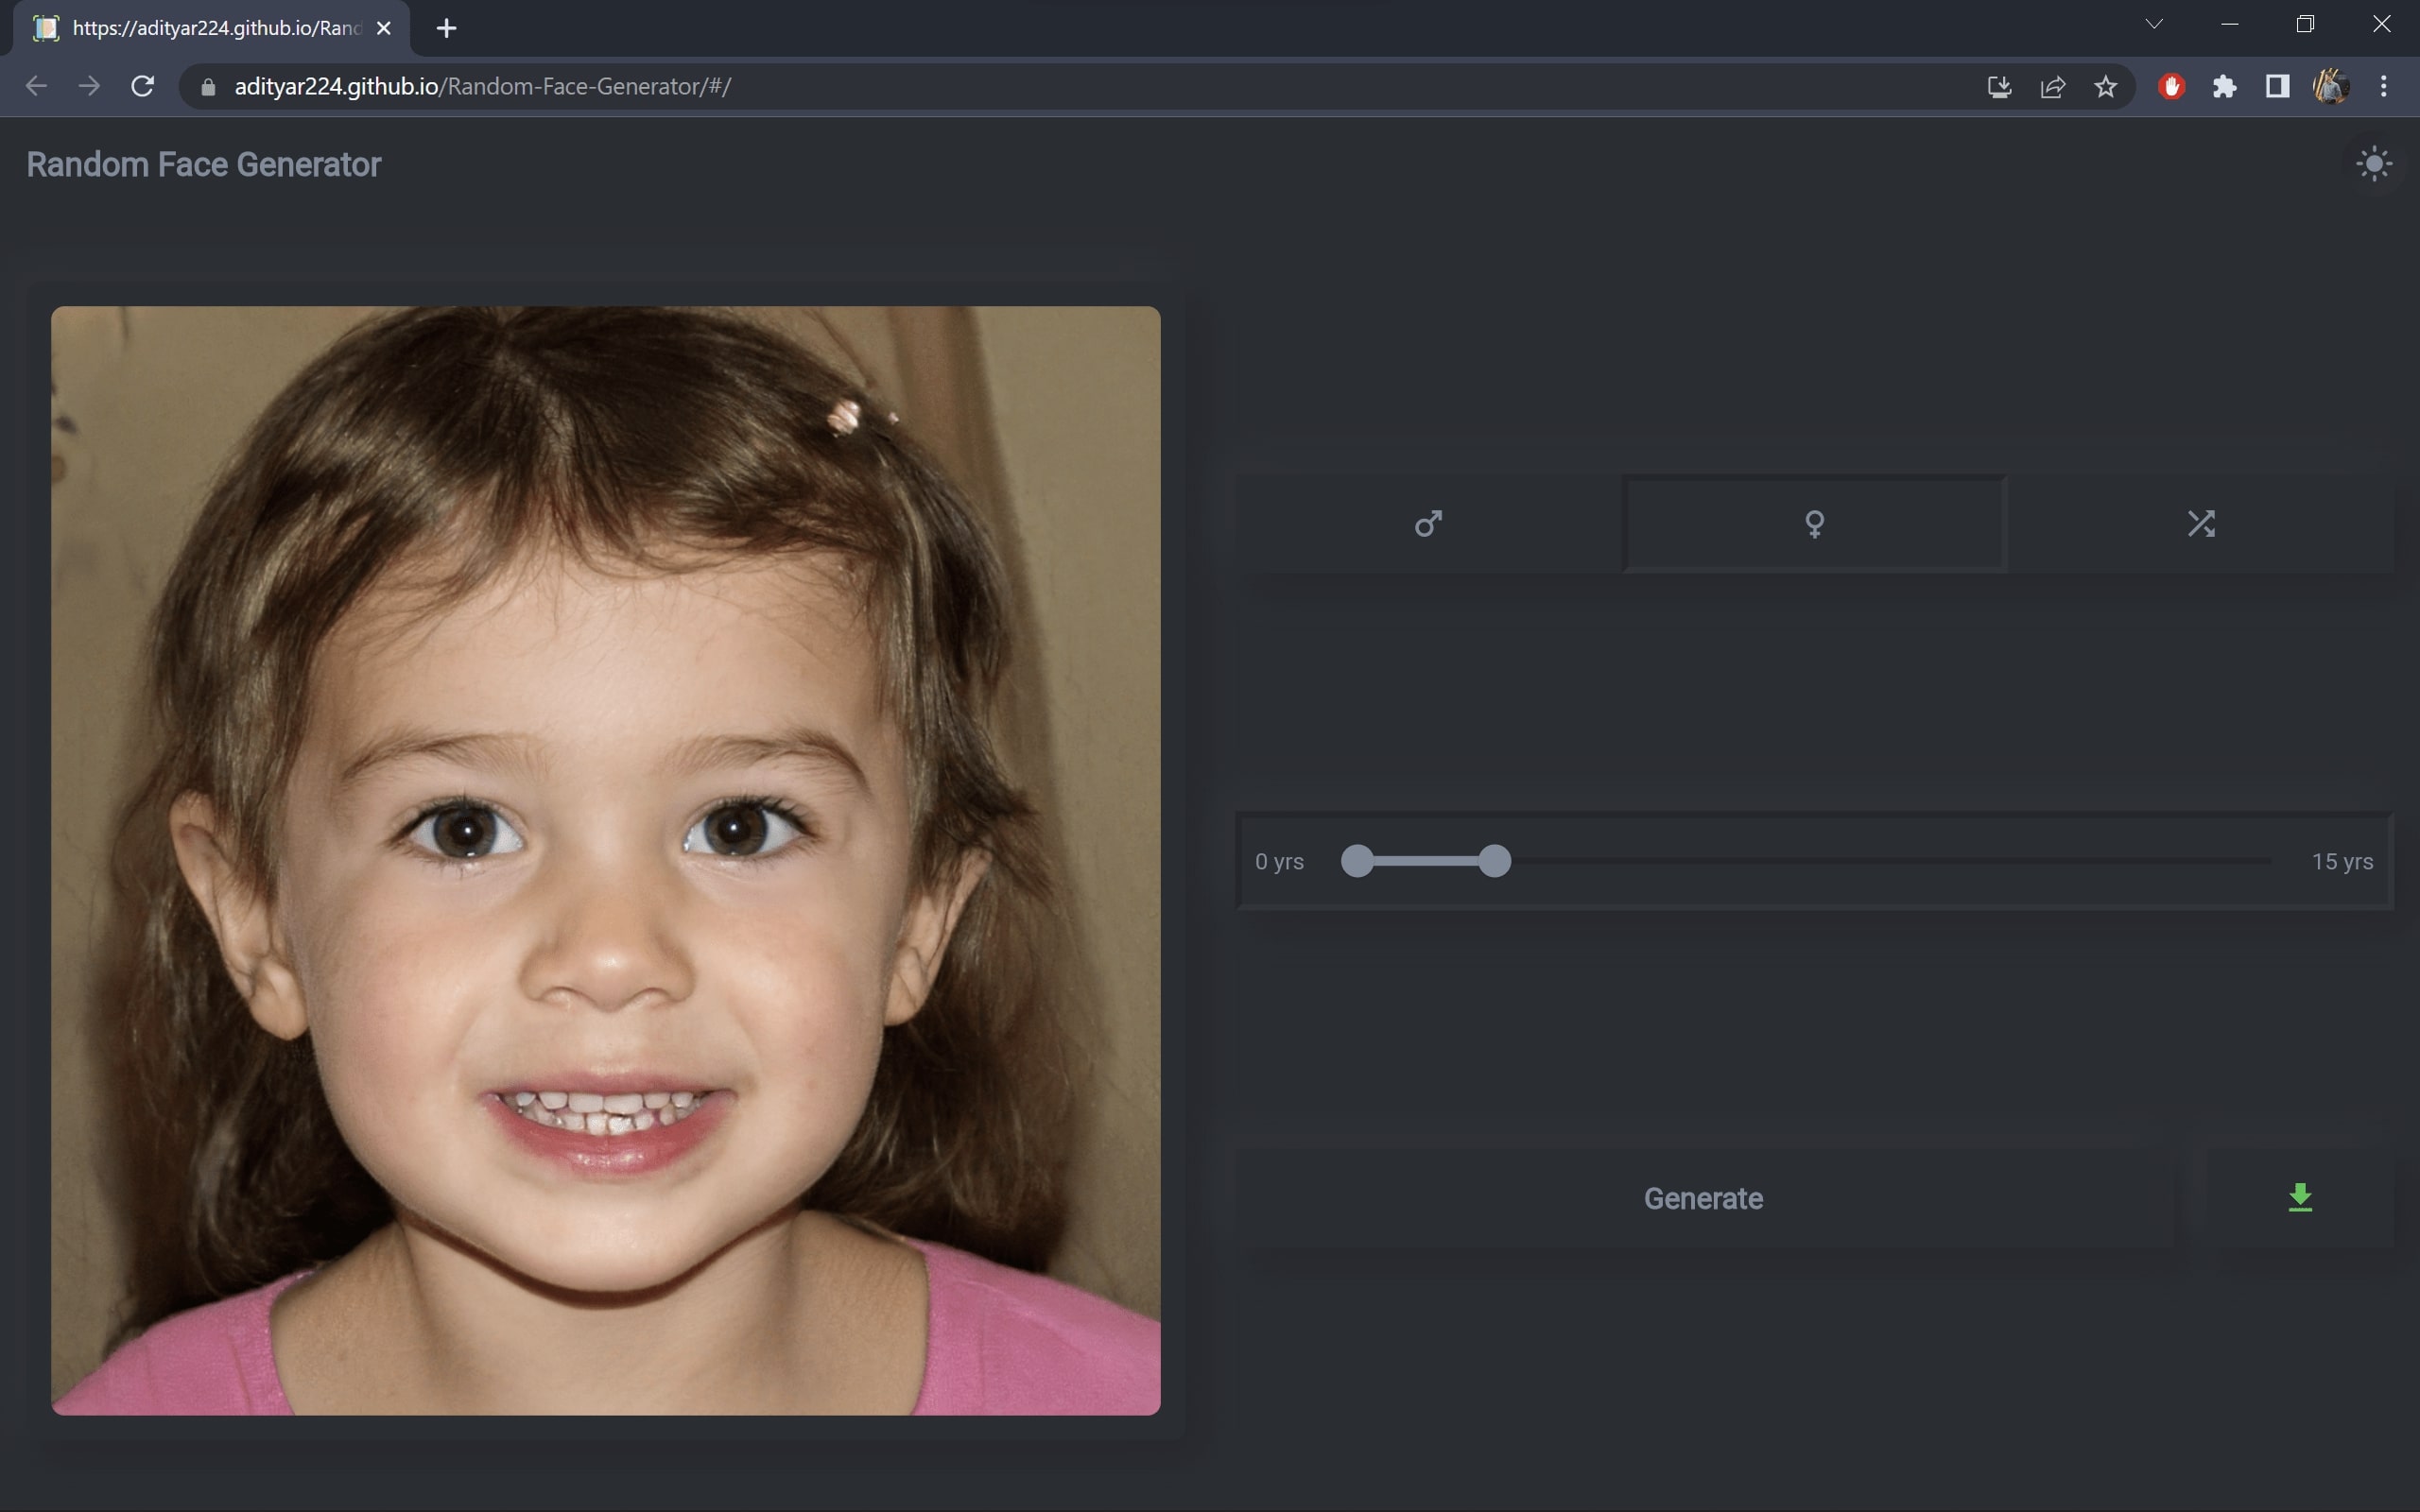The height and width of the screenshot is (1512, 2420).
Task: Select the male gender icon
Action: tap(1428, 523)
